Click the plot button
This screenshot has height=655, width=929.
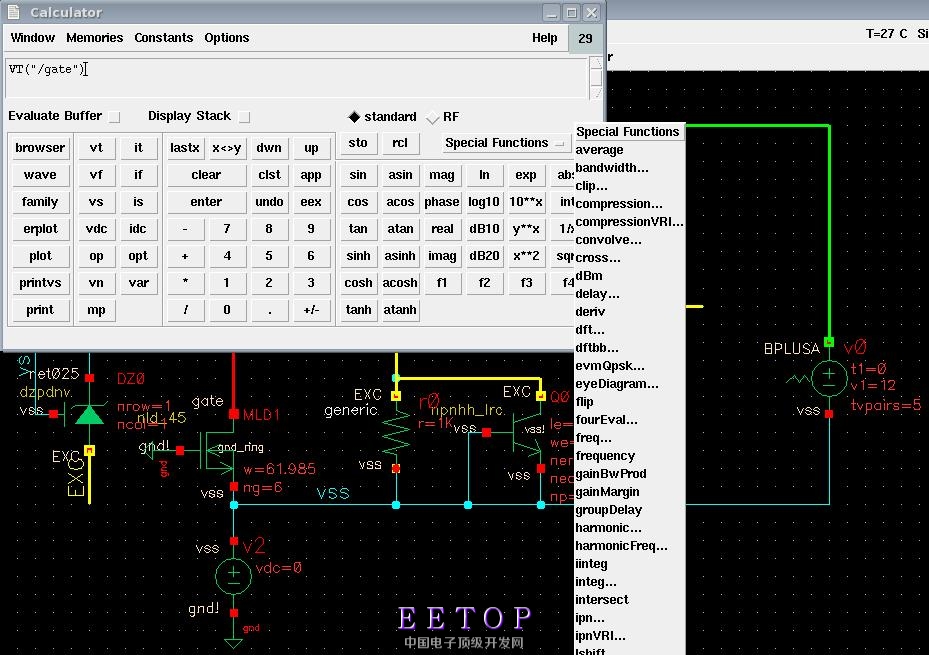click(40, 256)
